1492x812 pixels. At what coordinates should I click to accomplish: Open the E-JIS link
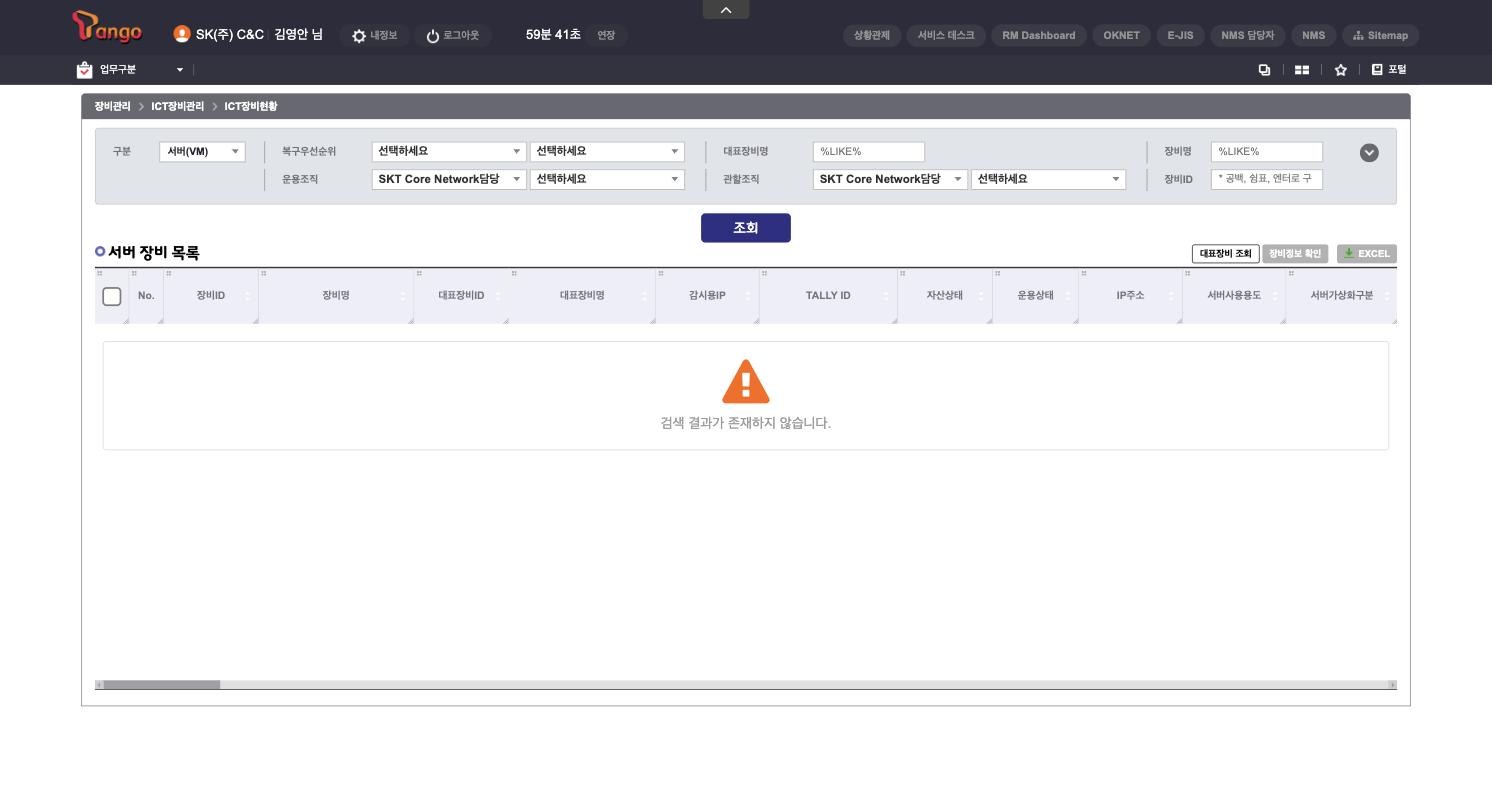[1180, 35]
